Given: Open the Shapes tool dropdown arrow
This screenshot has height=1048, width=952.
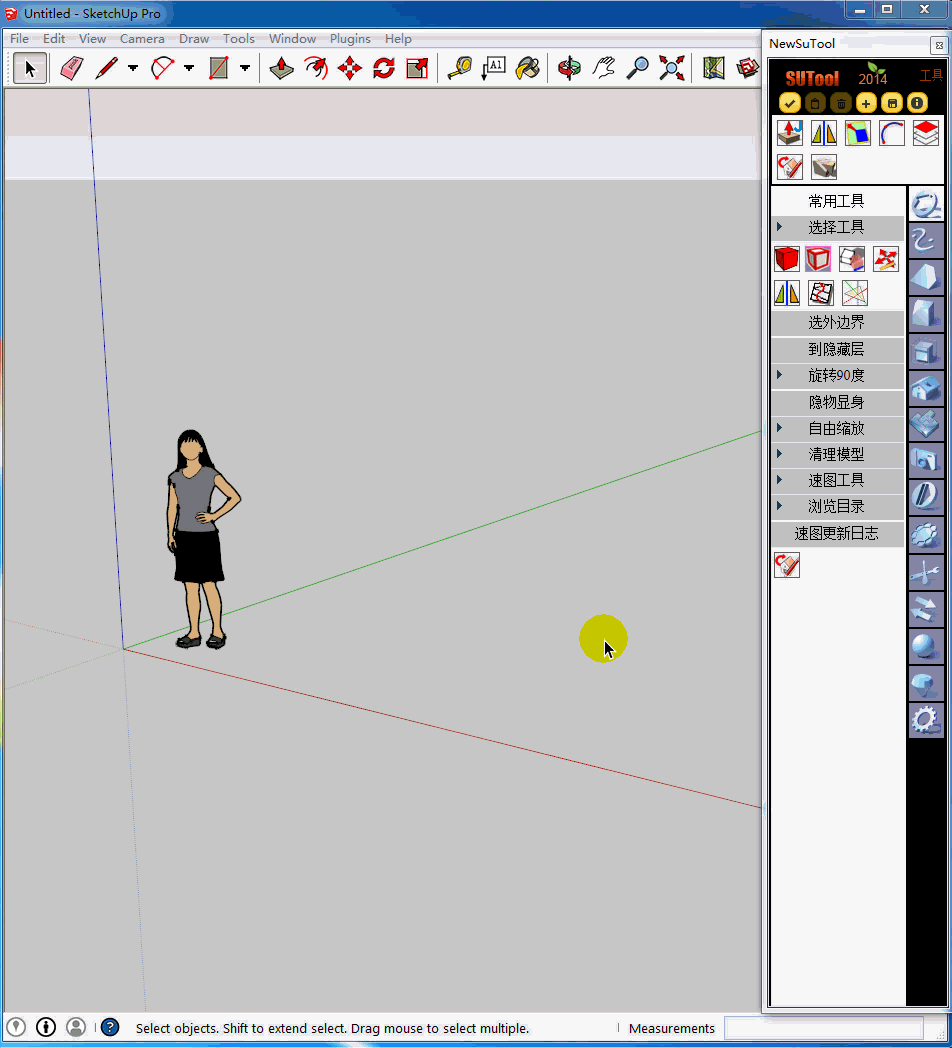Looking at the screenshot, I should coord(245,68).
